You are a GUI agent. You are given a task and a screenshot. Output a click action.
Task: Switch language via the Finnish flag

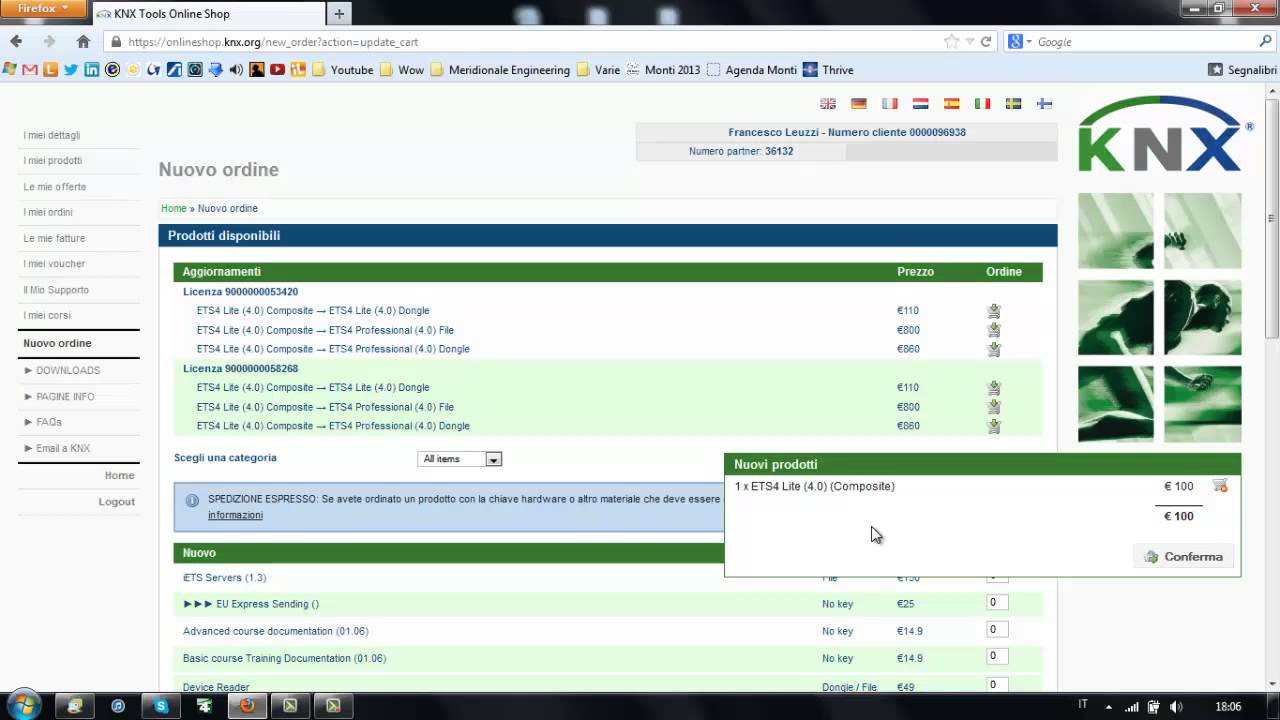click(1044, 103)
